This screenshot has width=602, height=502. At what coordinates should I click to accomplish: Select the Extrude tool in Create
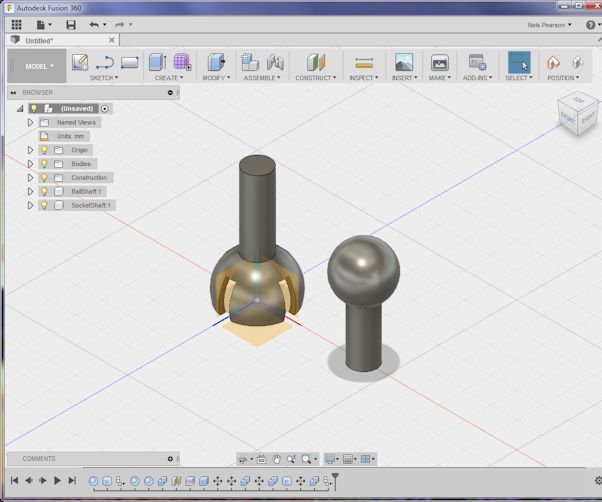[157, 62]
